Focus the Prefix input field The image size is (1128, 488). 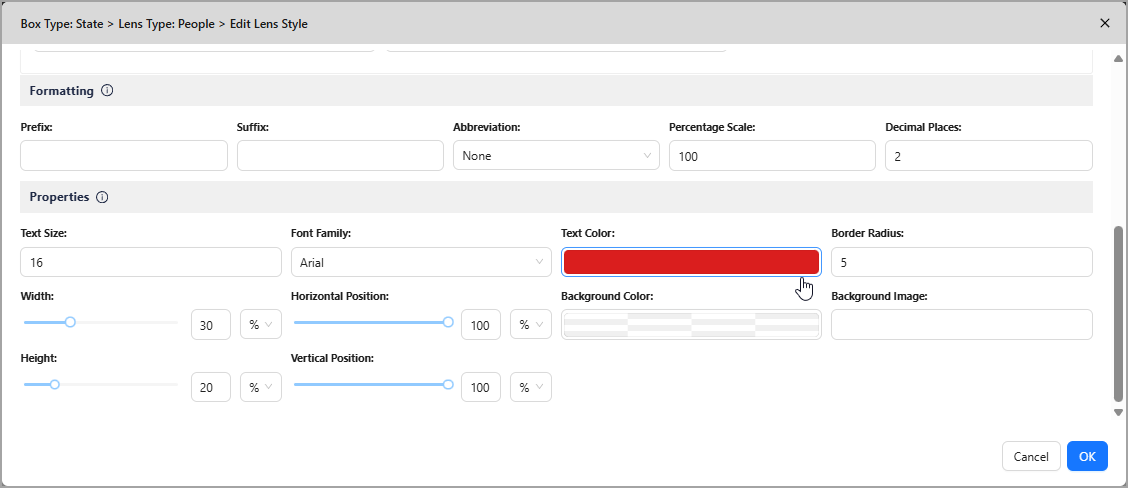[124, 156]
